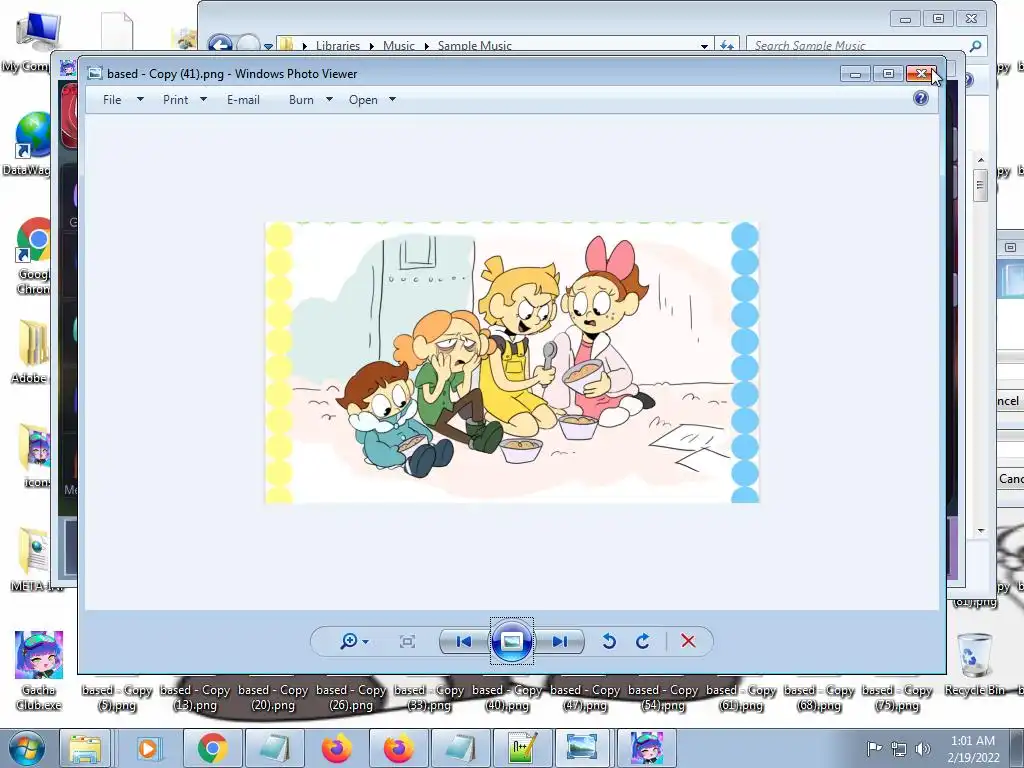Click Explorer back navigation button
Screen dimensions: 1024x768
(x=220, y=45)
